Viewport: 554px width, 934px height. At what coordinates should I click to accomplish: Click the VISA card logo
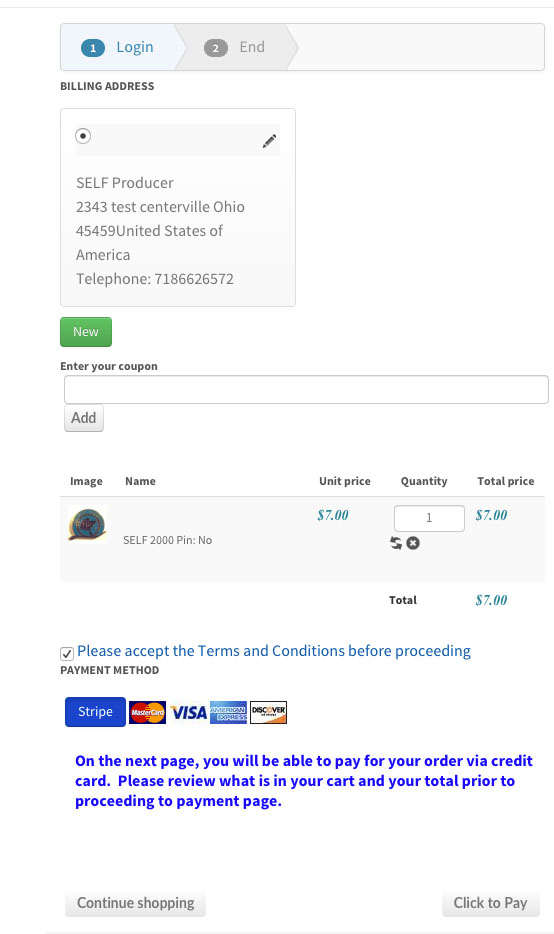tap(188, 712)
